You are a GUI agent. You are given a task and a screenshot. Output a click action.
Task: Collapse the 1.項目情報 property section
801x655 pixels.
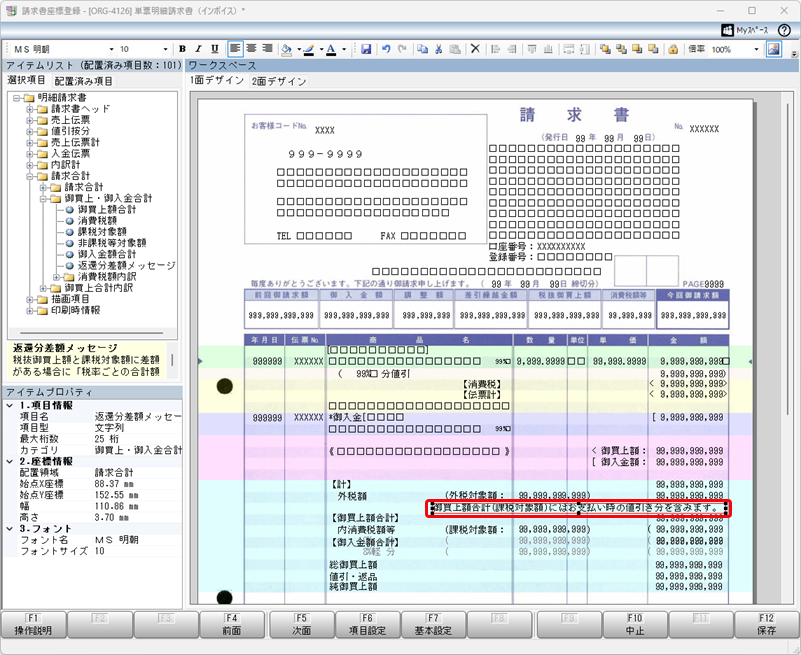pyautogui.click(x=10, y=405)
